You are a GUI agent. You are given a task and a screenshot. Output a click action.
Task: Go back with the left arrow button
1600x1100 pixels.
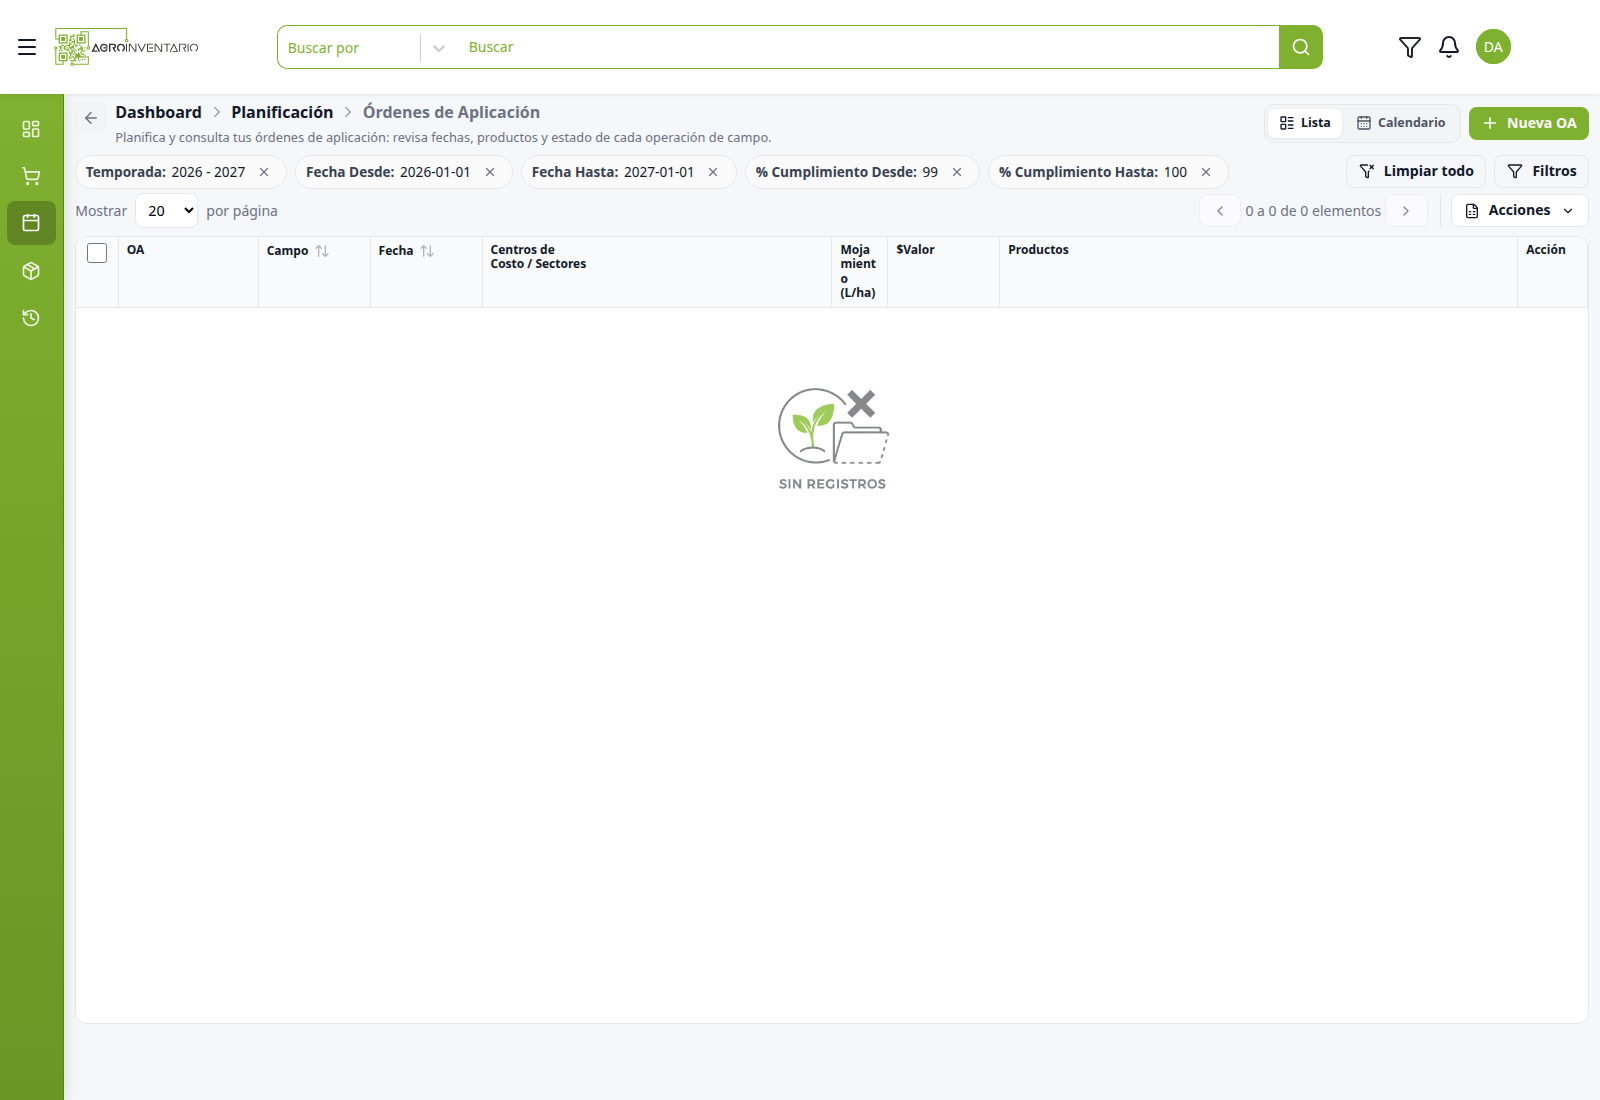[91, 118]
